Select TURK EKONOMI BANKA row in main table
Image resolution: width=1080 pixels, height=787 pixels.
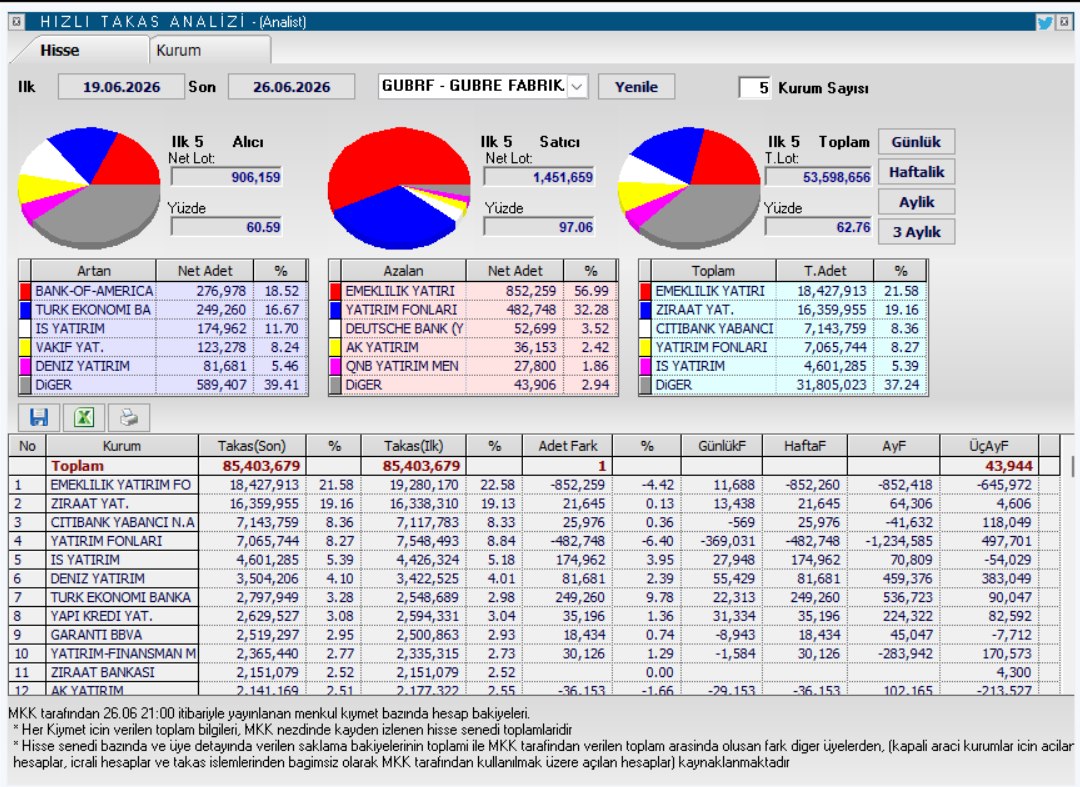pos(534,597)
